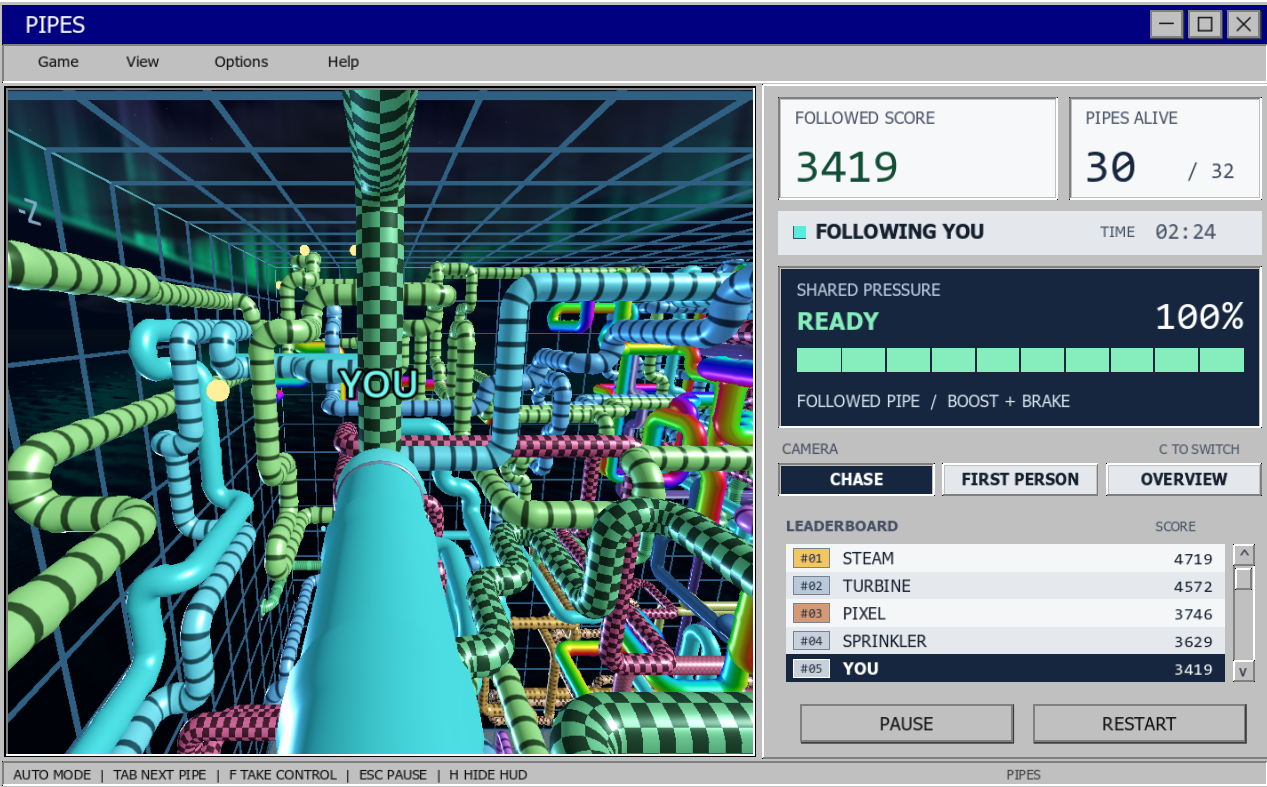Viewport: 1267px width, 787px height.
Task: Click the #01 gold rank badge
Action: click(x=811, y=559)
